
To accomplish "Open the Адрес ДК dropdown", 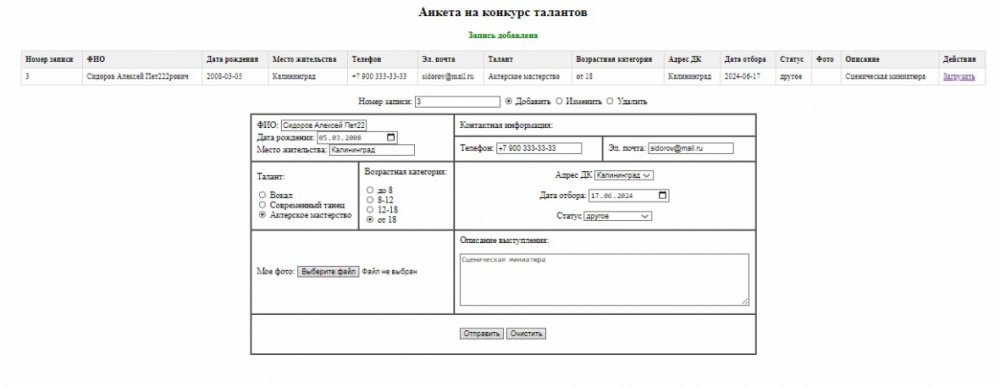I will point(624,175).
